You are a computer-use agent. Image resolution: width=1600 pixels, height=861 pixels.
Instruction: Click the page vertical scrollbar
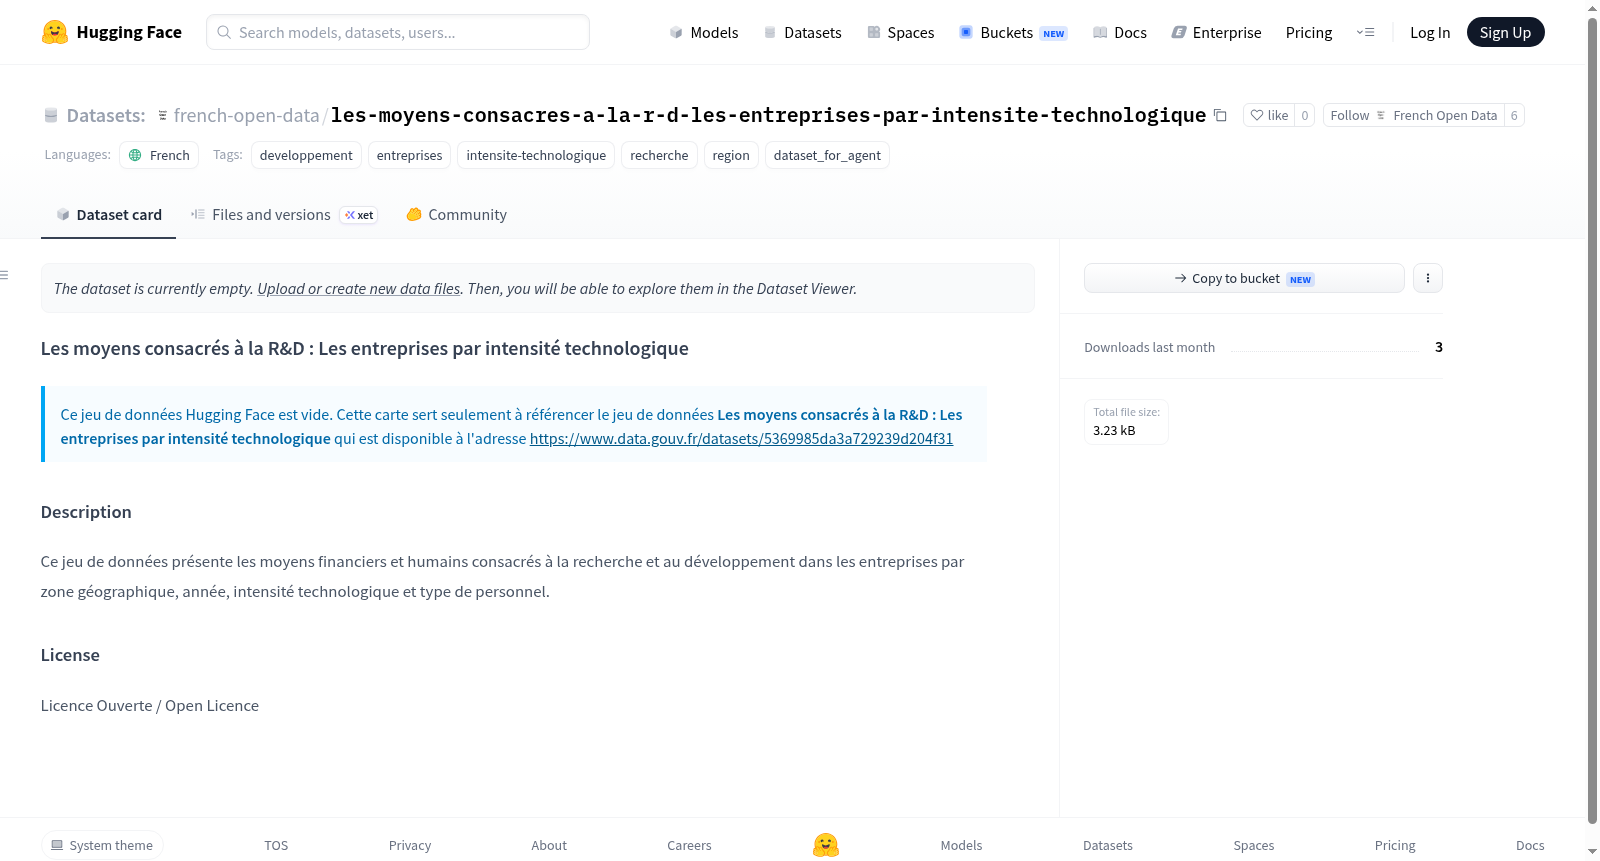[x=1592, y=420]
